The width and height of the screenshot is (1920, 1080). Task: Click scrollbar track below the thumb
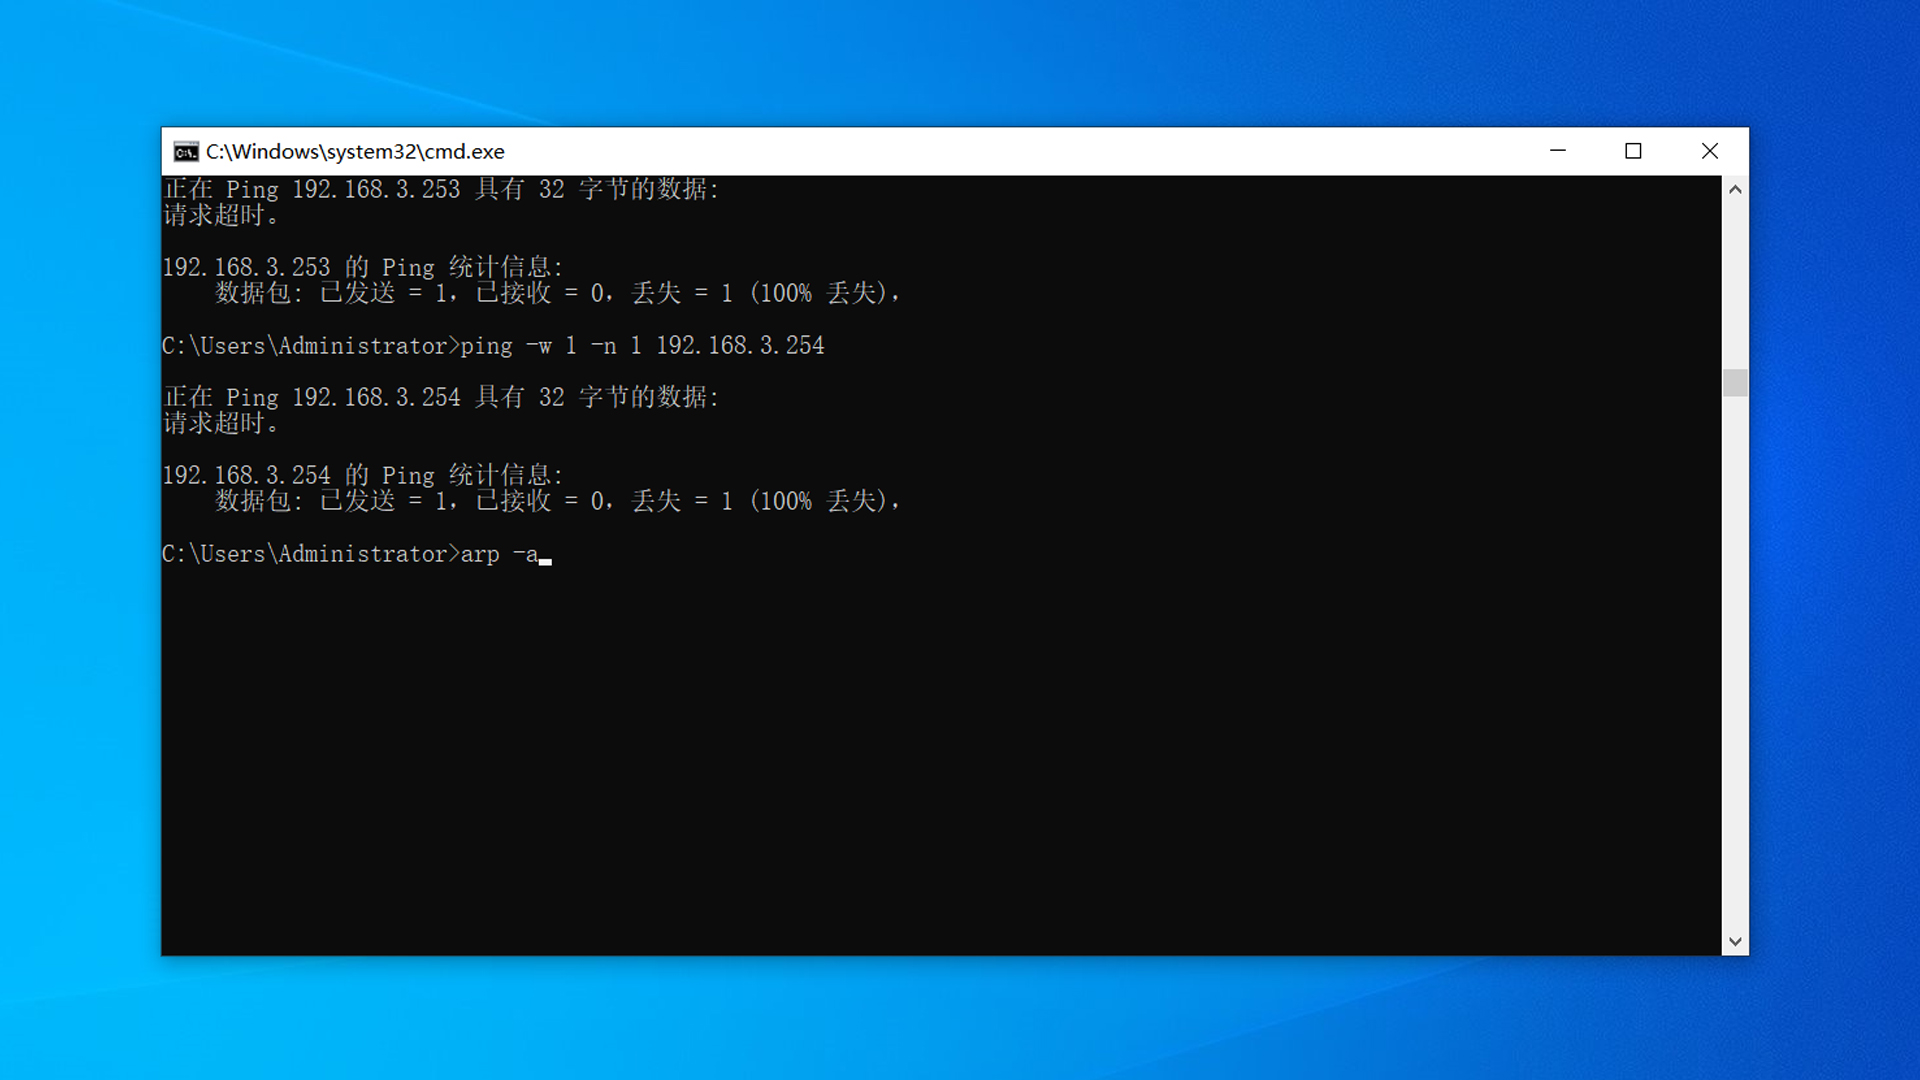pyautogui.click(x=1735, y=660)
